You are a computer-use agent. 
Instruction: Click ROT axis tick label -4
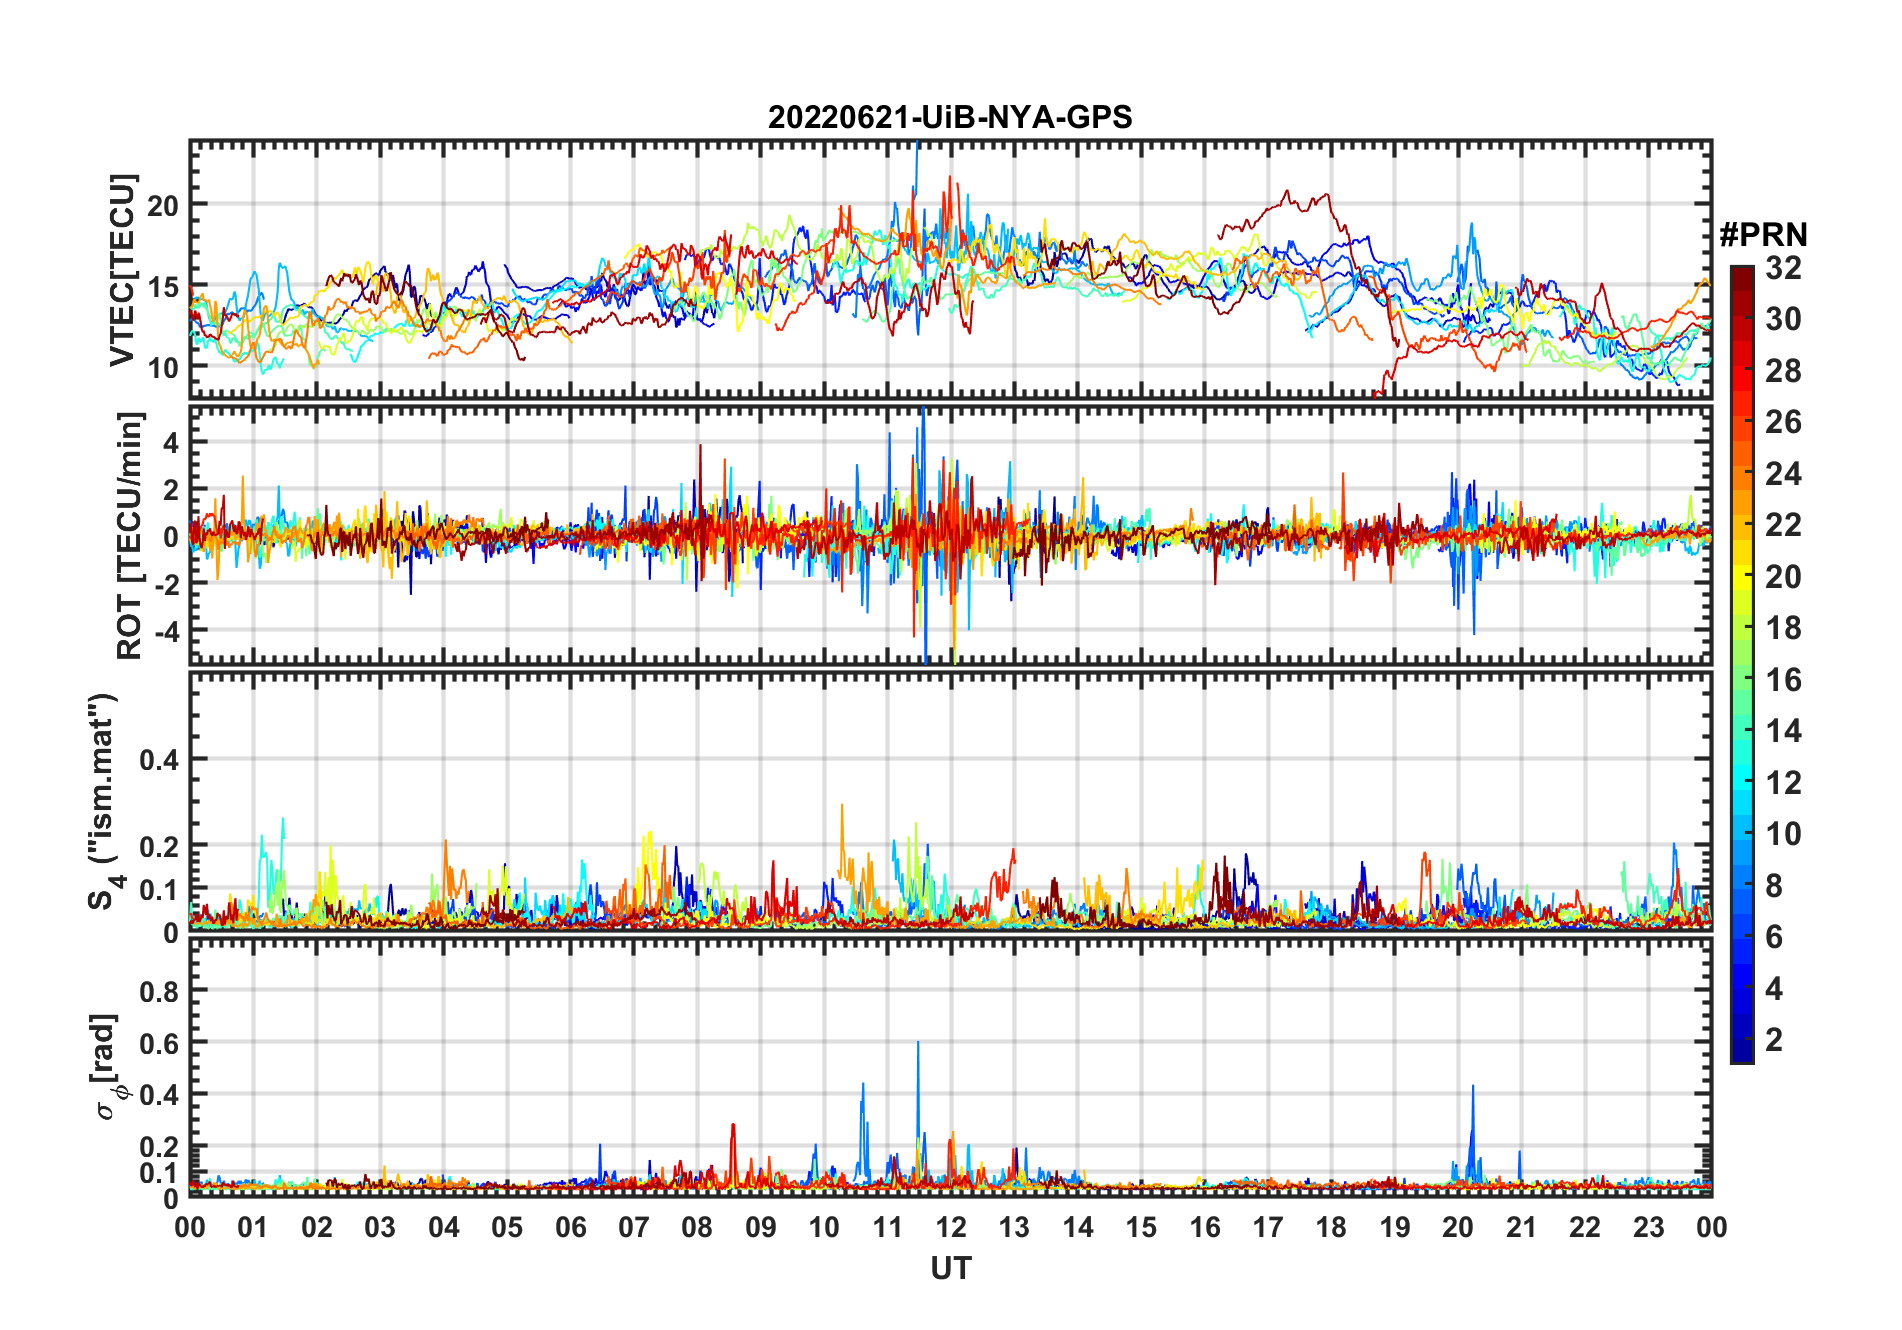(x=168, y=632)
